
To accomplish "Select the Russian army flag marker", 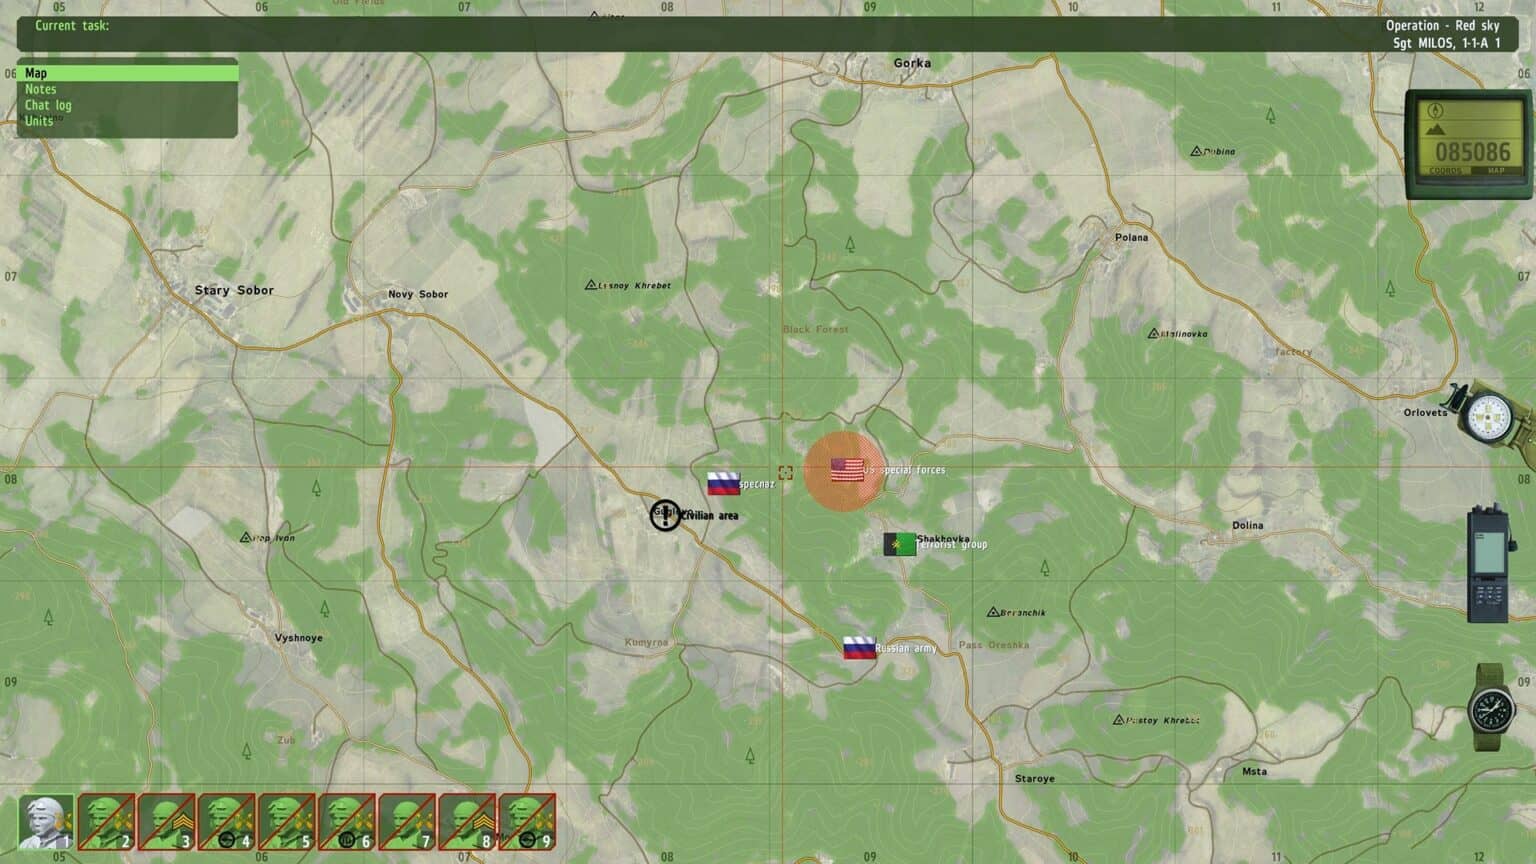I will point(858,648).
